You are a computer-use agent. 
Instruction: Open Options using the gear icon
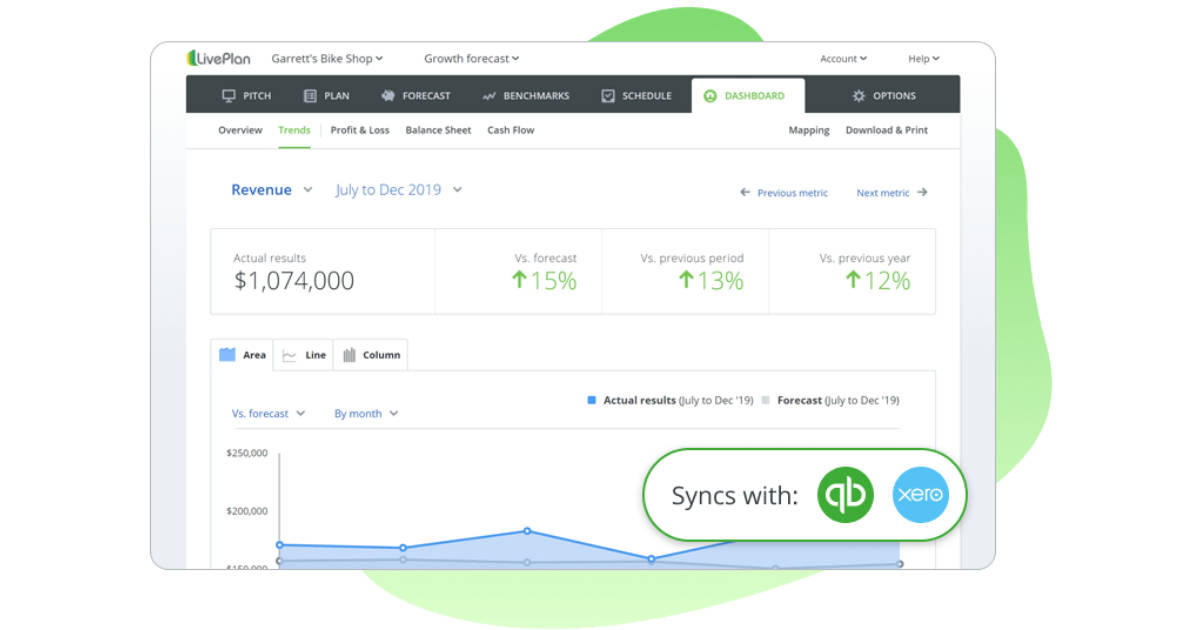pyautogui.click(x=858, y=95)
